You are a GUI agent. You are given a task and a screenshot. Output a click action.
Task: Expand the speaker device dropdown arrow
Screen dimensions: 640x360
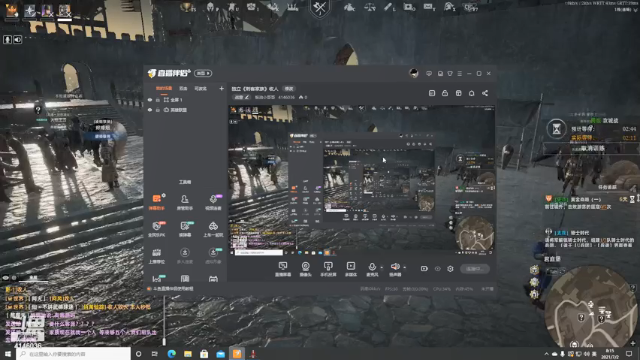pyautogui.click(x=404, y=268)
